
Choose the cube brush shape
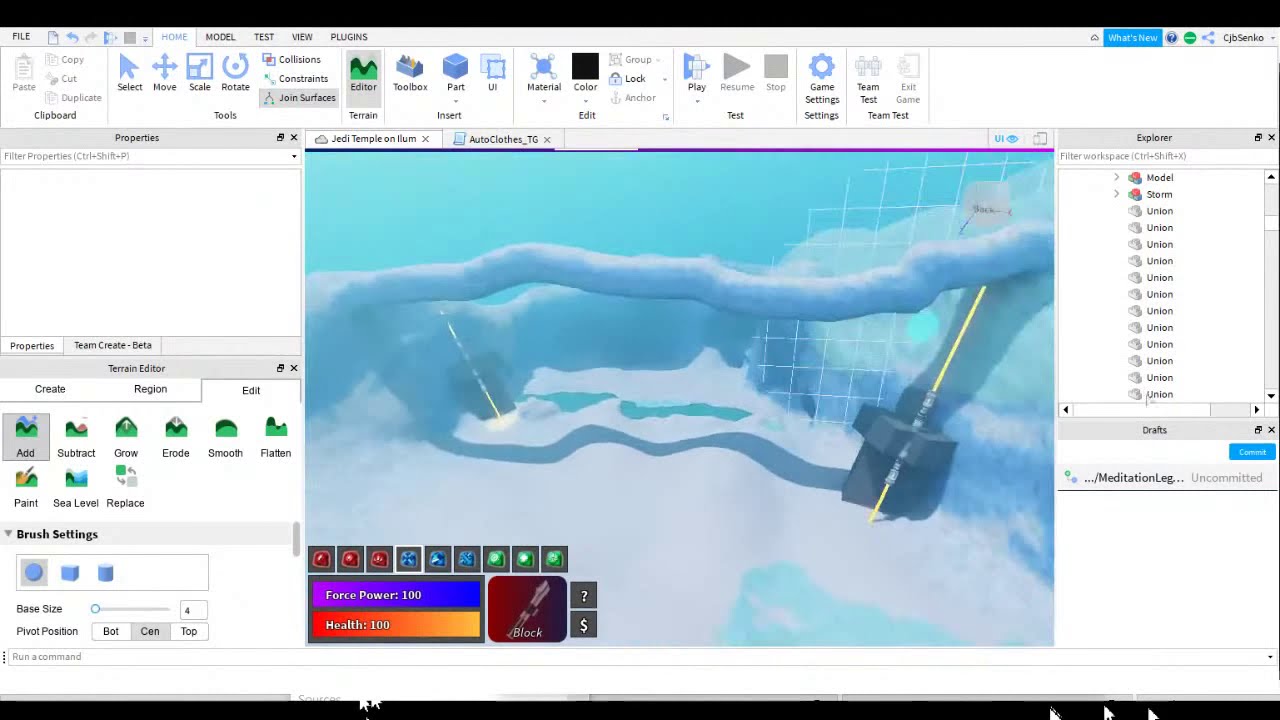click(x=70, y=572)
